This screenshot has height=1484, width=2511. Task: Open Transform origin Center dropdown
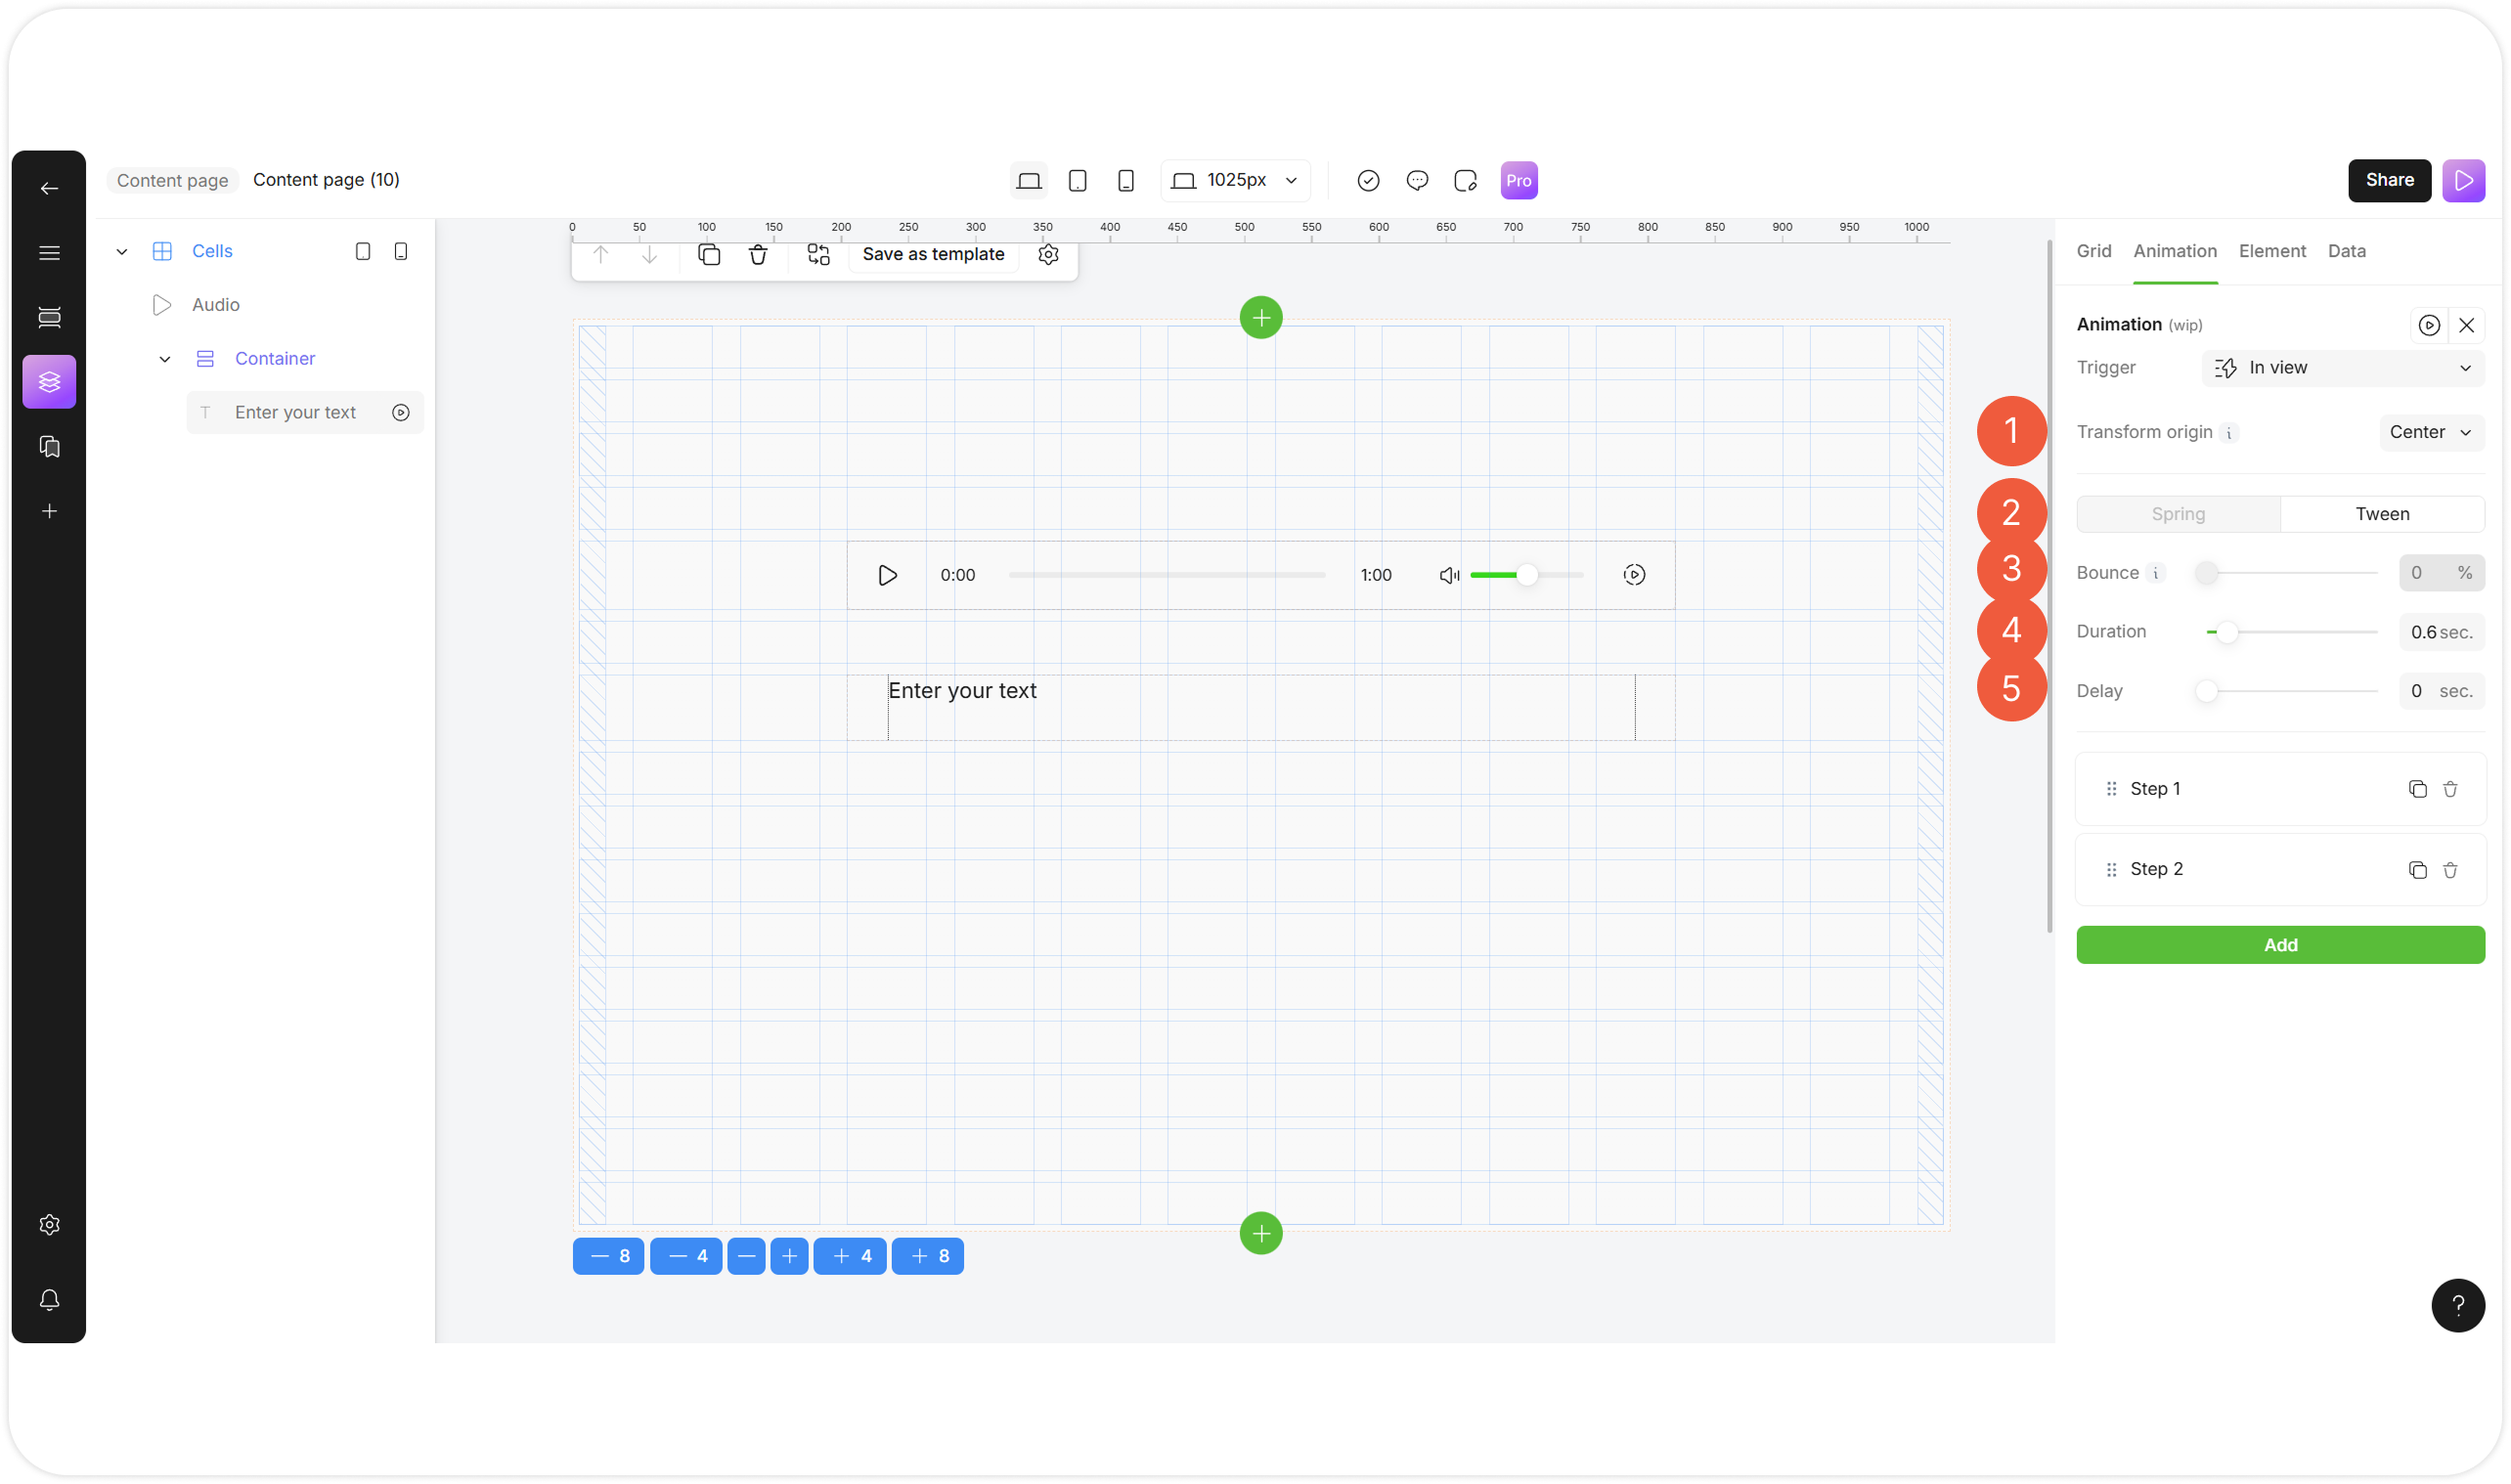[2430, 432]
